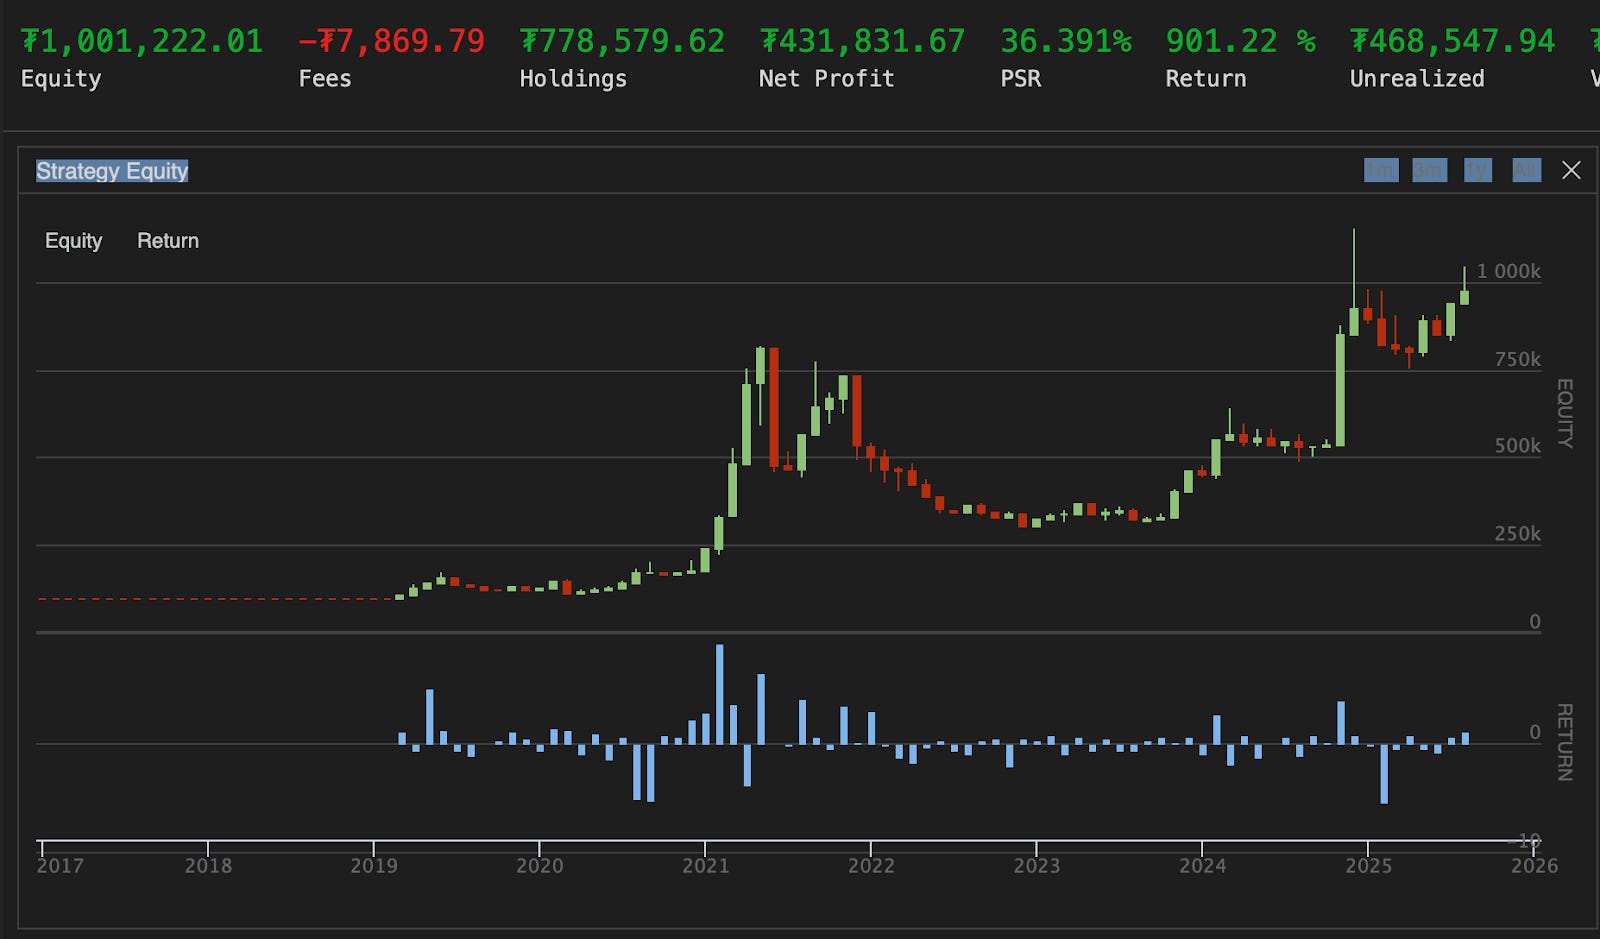Toggle the Equity series legend
1600x939 pixels.
pos(73,241)
